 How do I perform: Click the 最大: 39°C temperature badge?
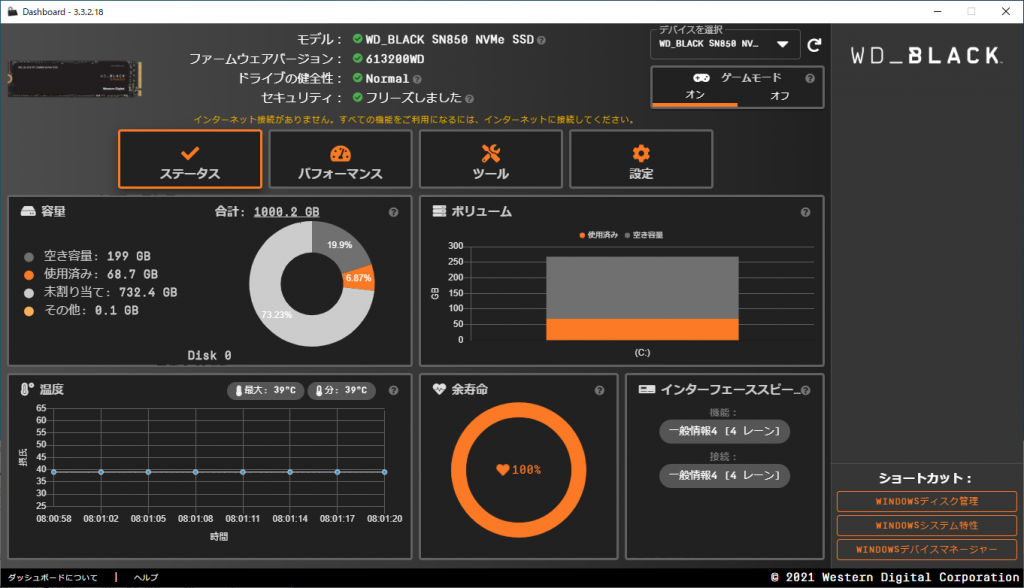266,391
